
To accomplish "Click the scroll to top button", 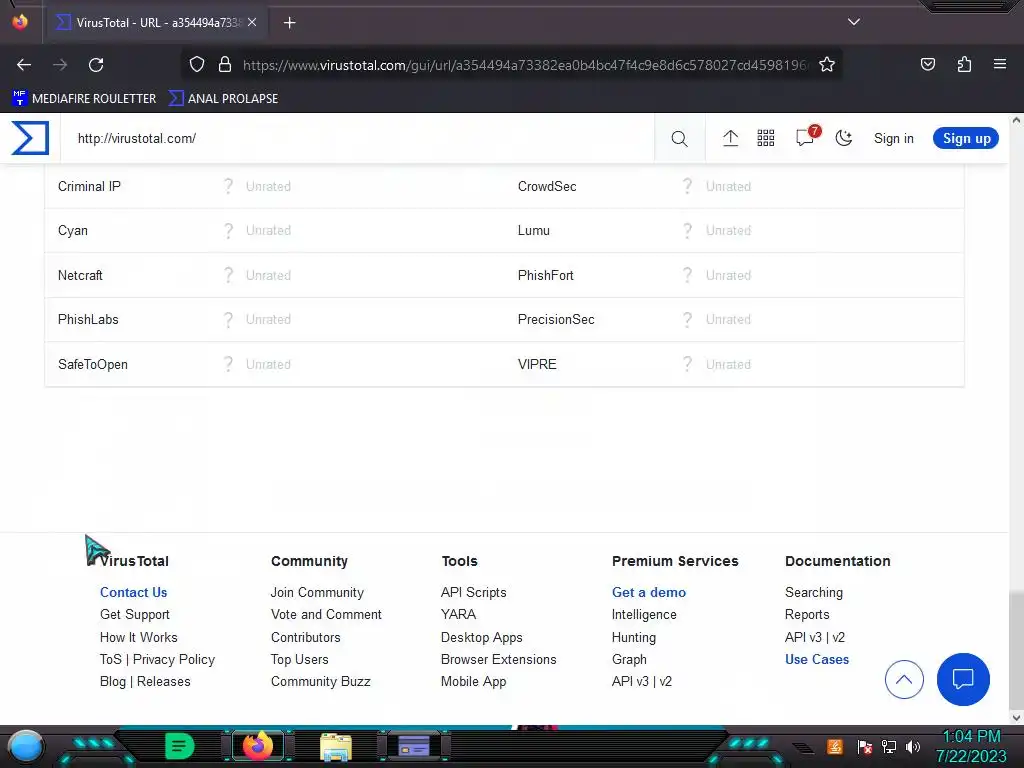I will pyautogui.click(x=904, y=680).
